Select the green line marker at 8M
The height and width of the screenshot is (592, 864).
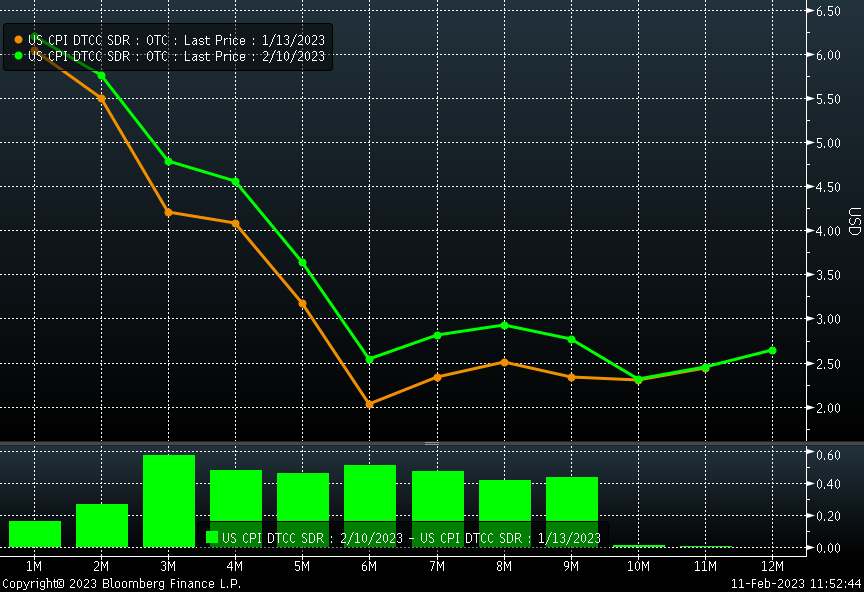(504, 325)
